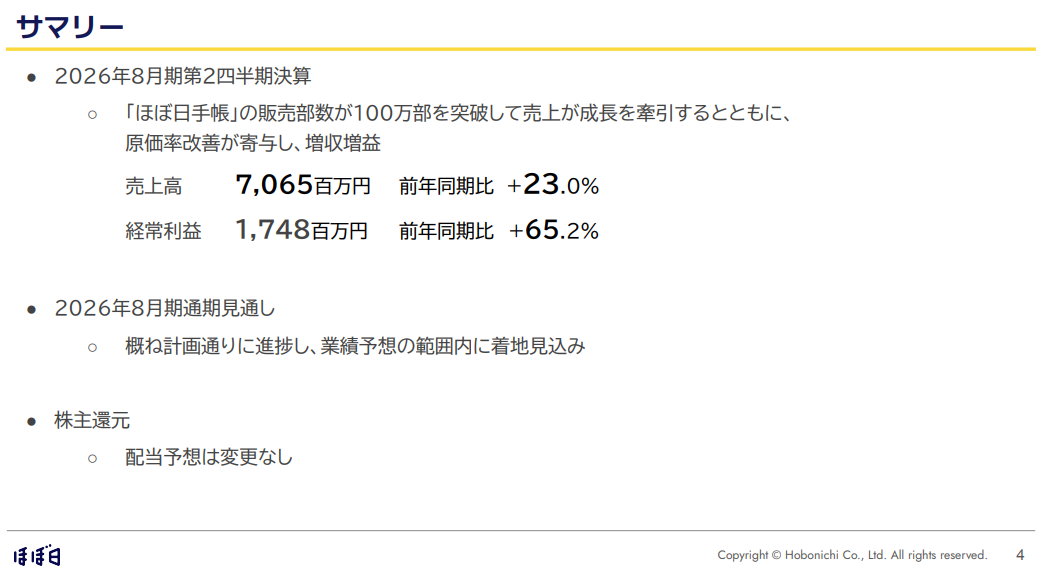The height and width of the screenshot is (577, 1048).
Task: Click the filled bullet beside 株主還元
Action: [x=32, y=421]
